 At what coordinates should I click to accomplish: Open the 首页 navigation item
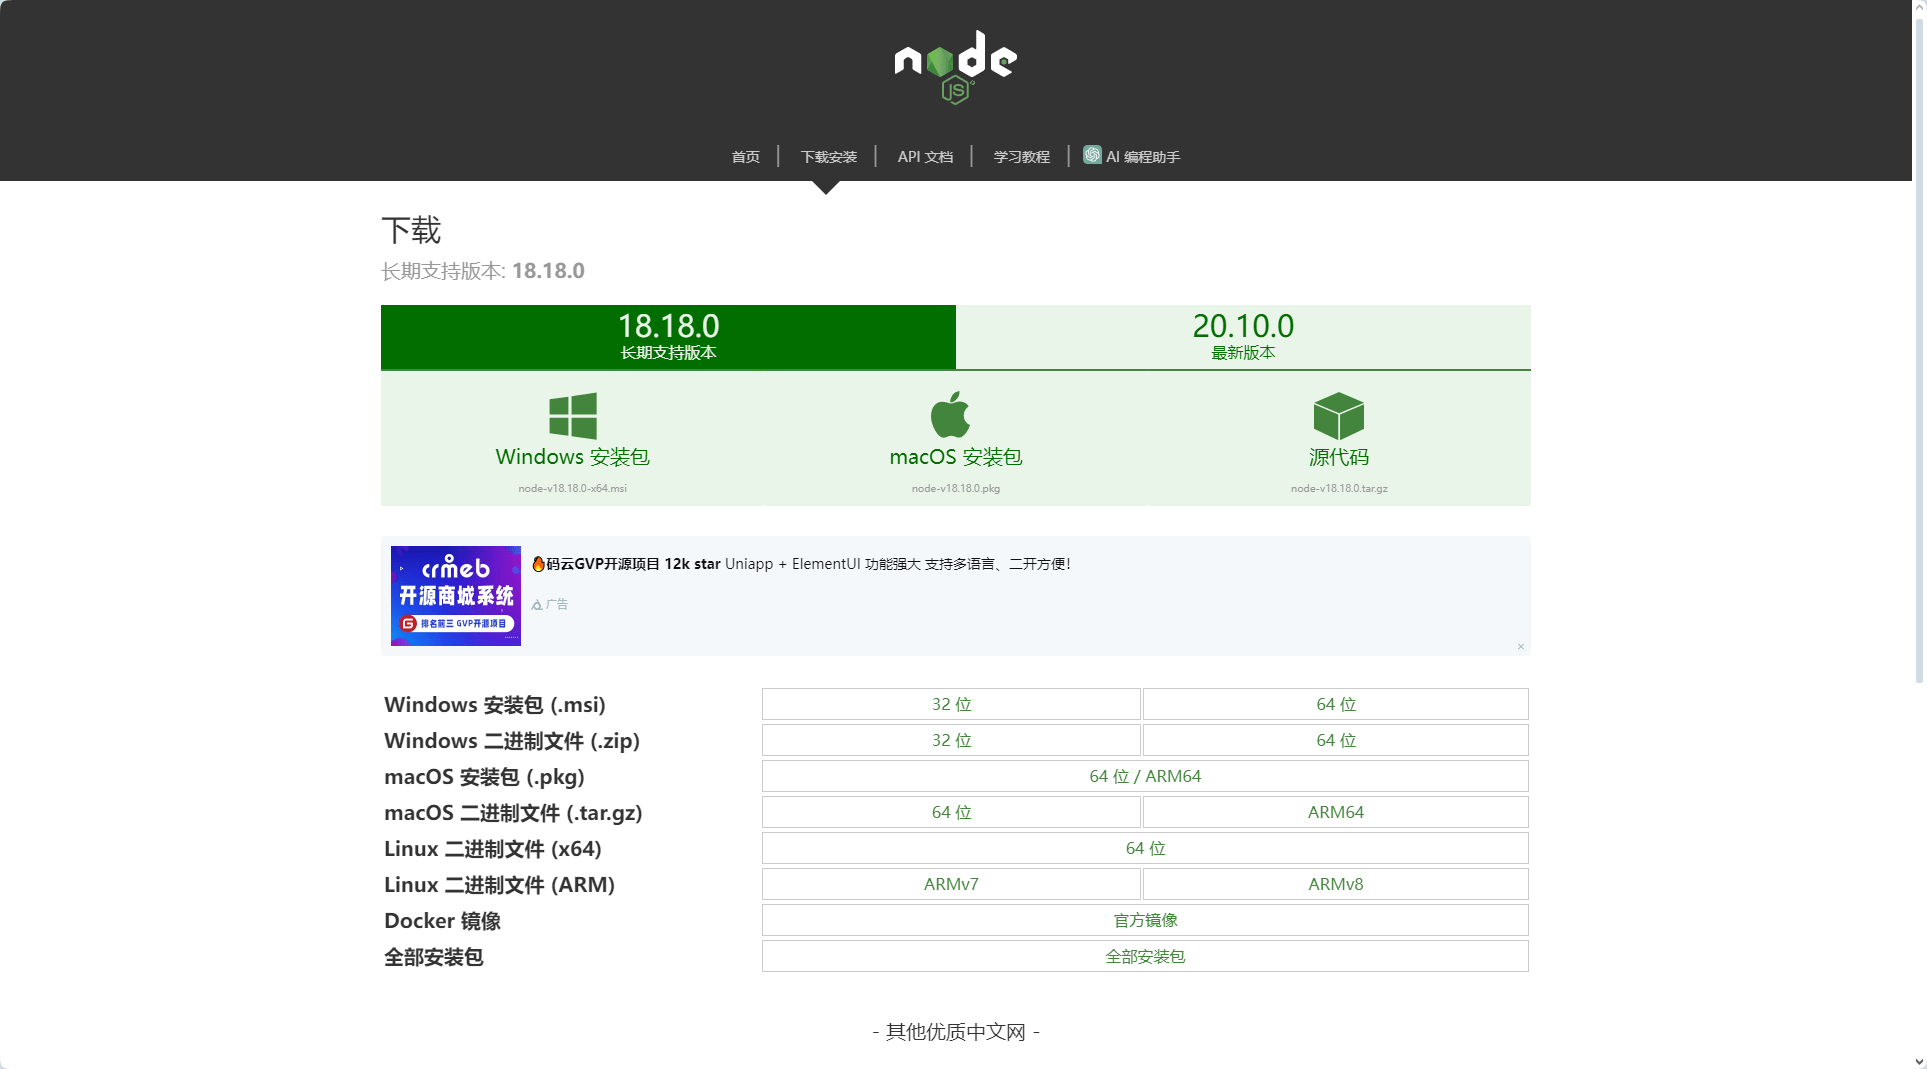click(745, 157)
